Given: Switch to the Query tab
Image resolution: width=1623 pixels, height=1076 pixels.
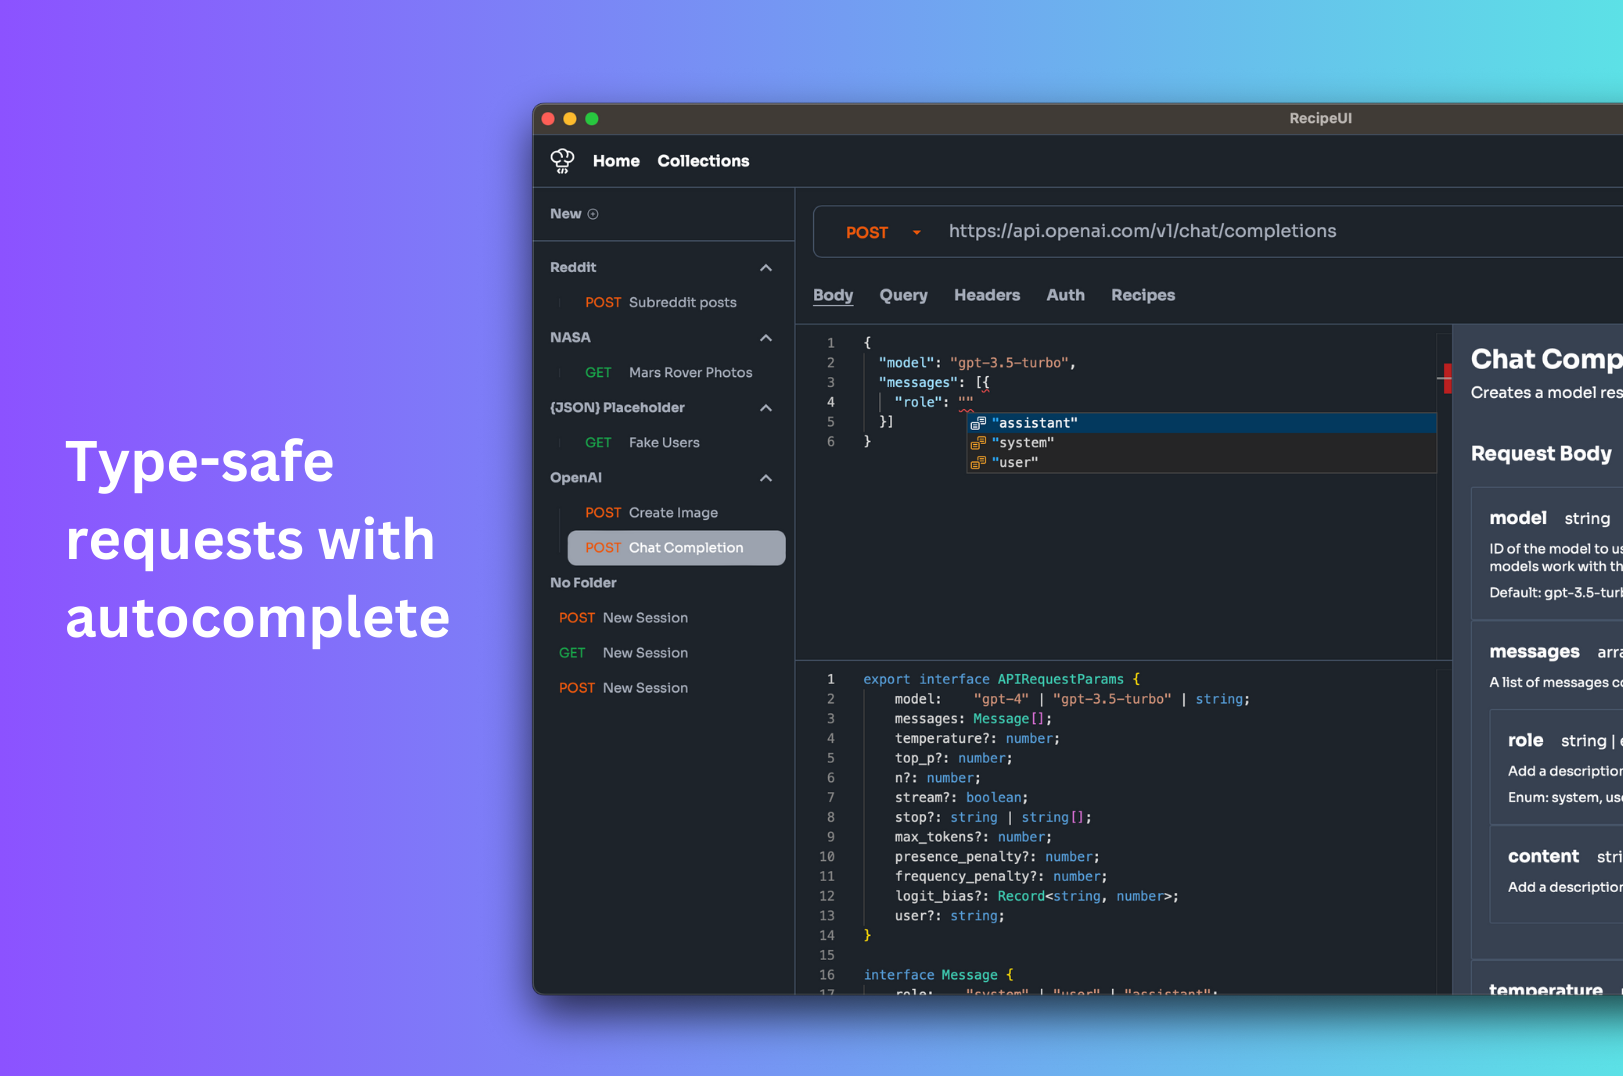Looking at the screenshot, I should point(903,295).
